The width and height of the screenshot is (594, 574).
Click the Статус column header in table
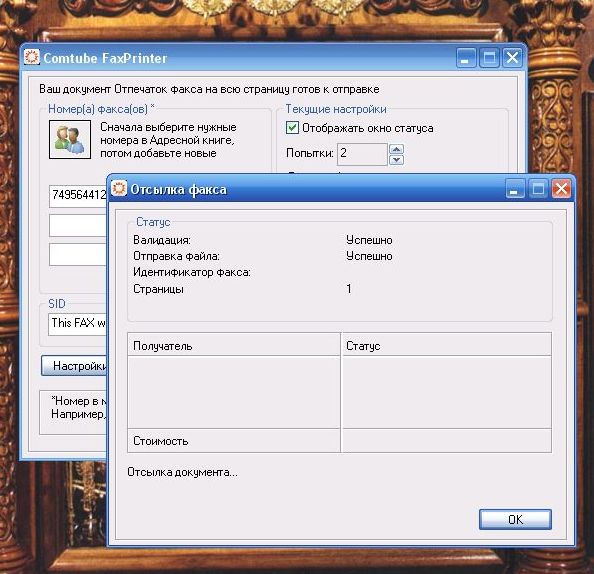click(x=447, y=344)
